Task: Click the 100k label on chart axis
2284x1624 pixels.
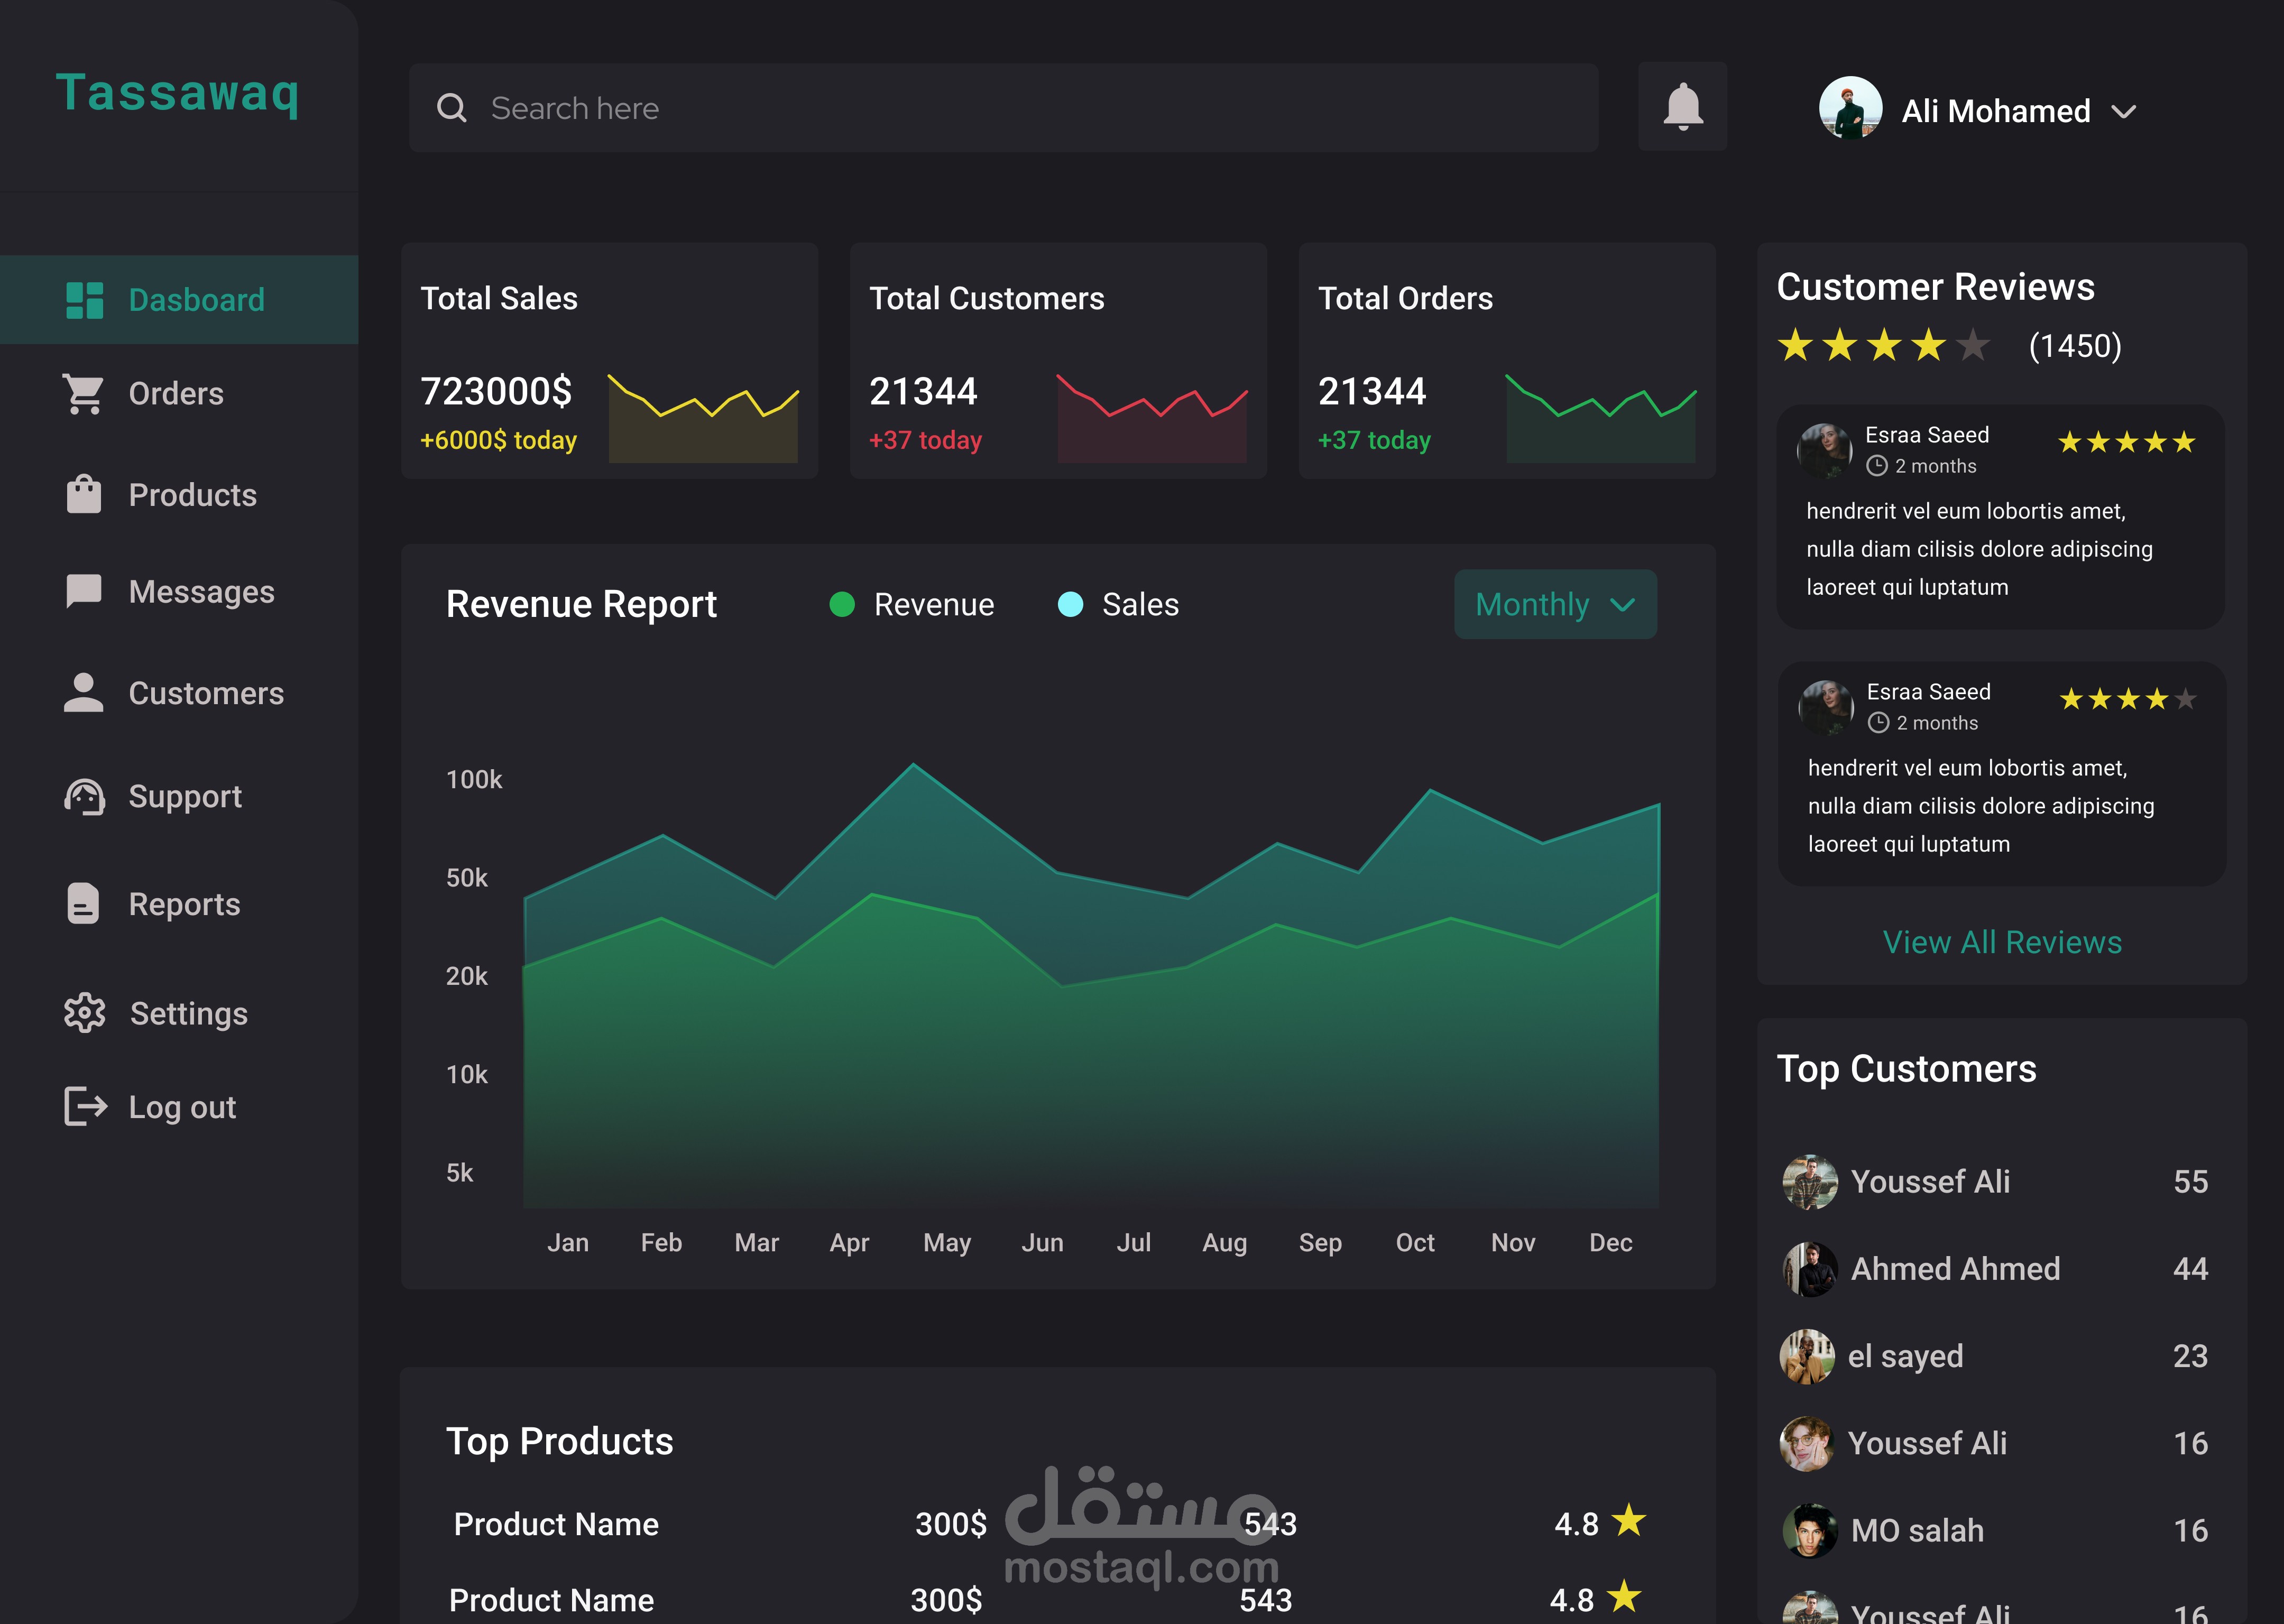Action: (x=474, y=779)
